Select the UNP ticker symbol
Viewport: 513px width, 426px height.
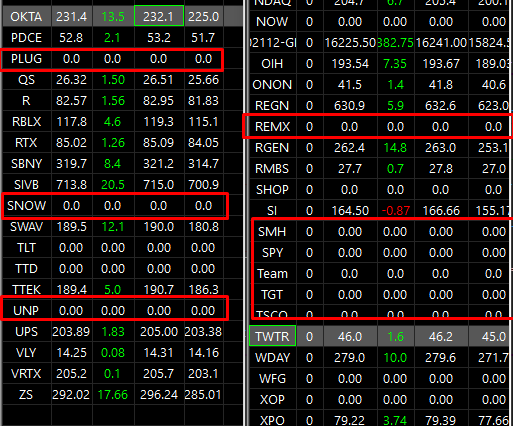point(26,311)
